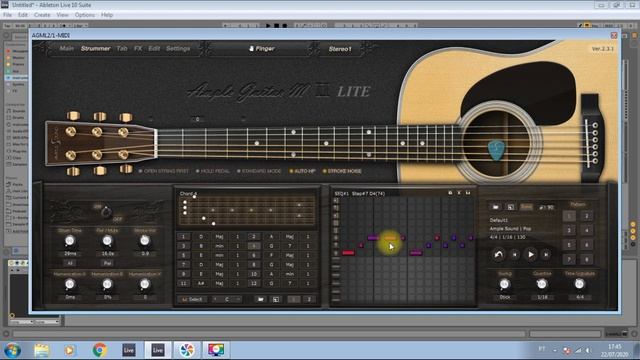
Task: Click the chord Select button
Action: coord(192,299)
